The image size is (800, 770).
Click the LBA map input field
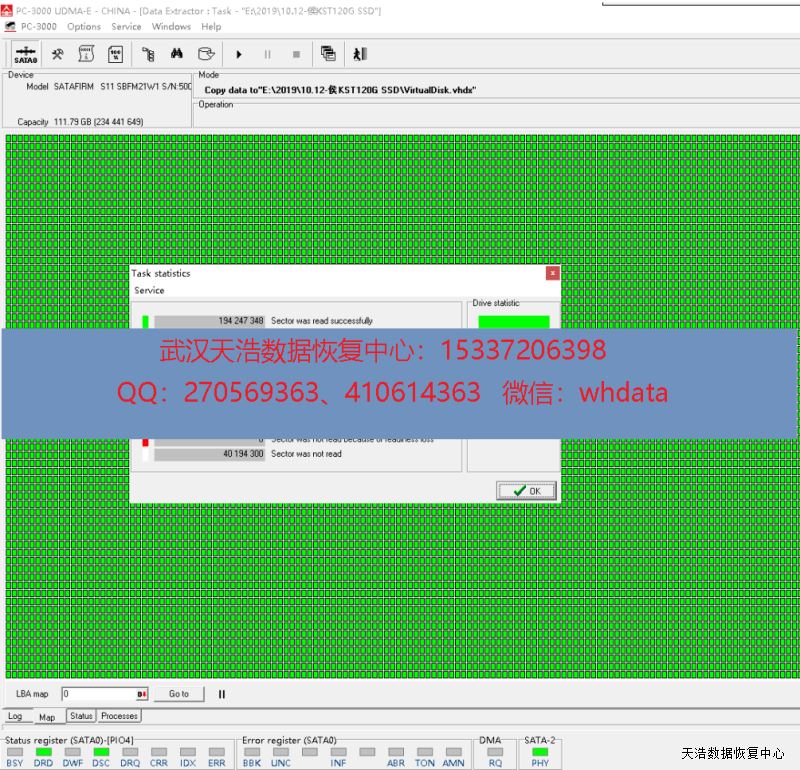click(x=98, y=694)
